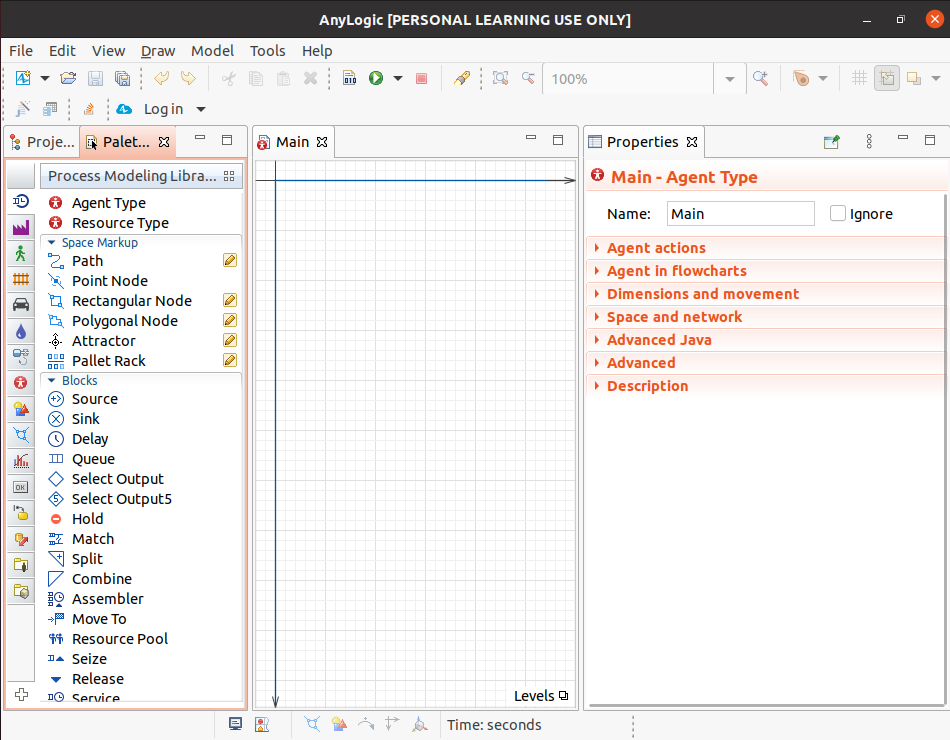Open the Fluid Library palette
This screenshot has height=740, width=950.
pos(20,331)
